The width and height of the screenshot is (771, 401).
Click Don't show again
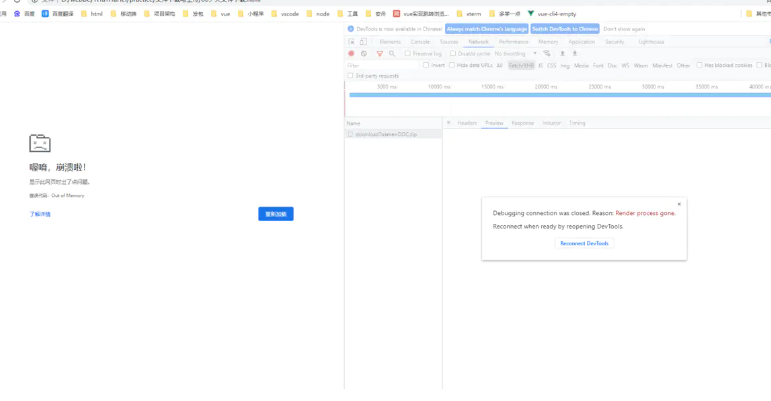tap(624, 29)
